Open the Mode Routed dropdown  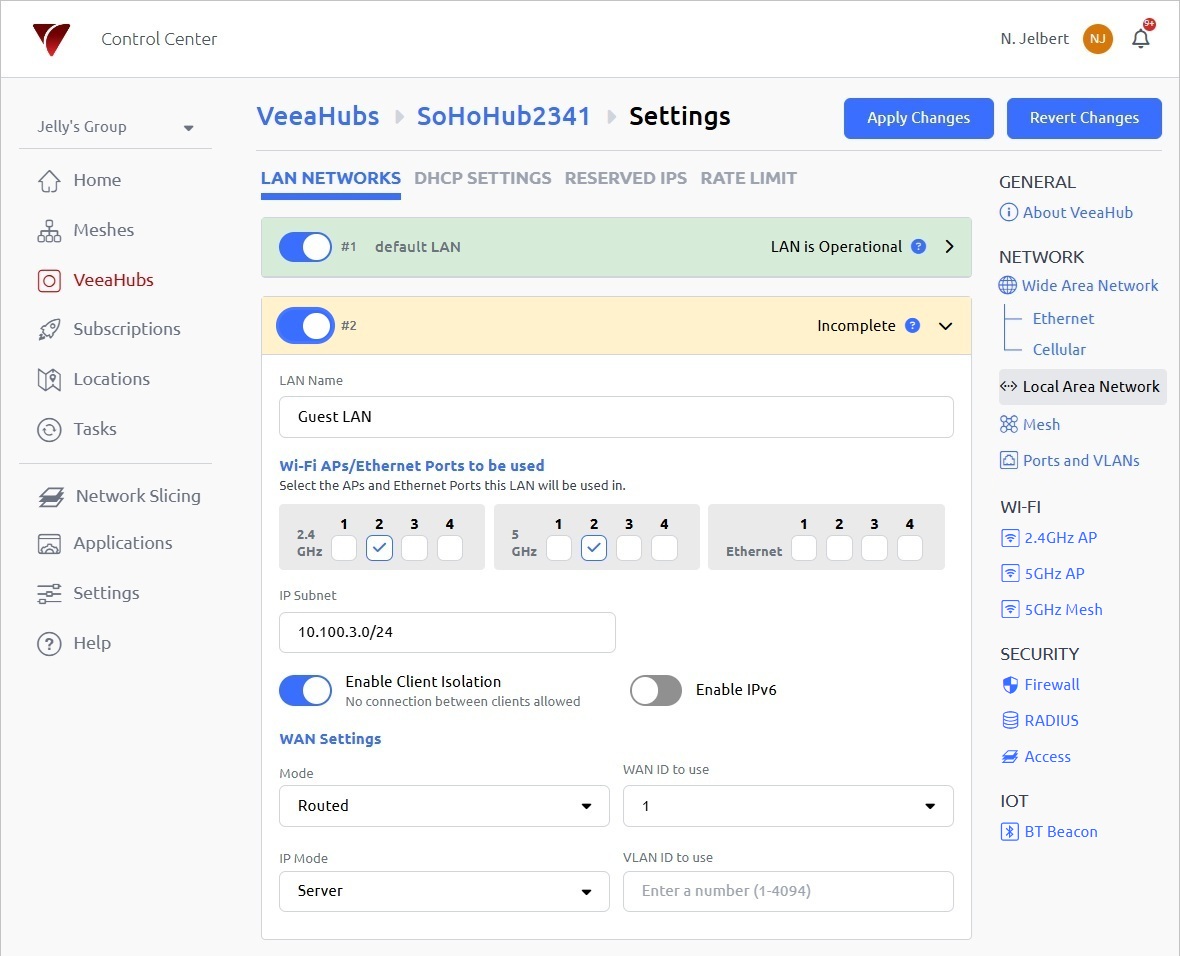[x=444, y=805]
